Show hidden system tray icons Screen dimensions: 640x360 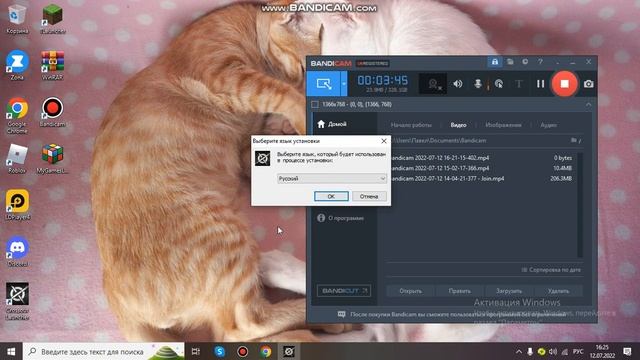518,351
